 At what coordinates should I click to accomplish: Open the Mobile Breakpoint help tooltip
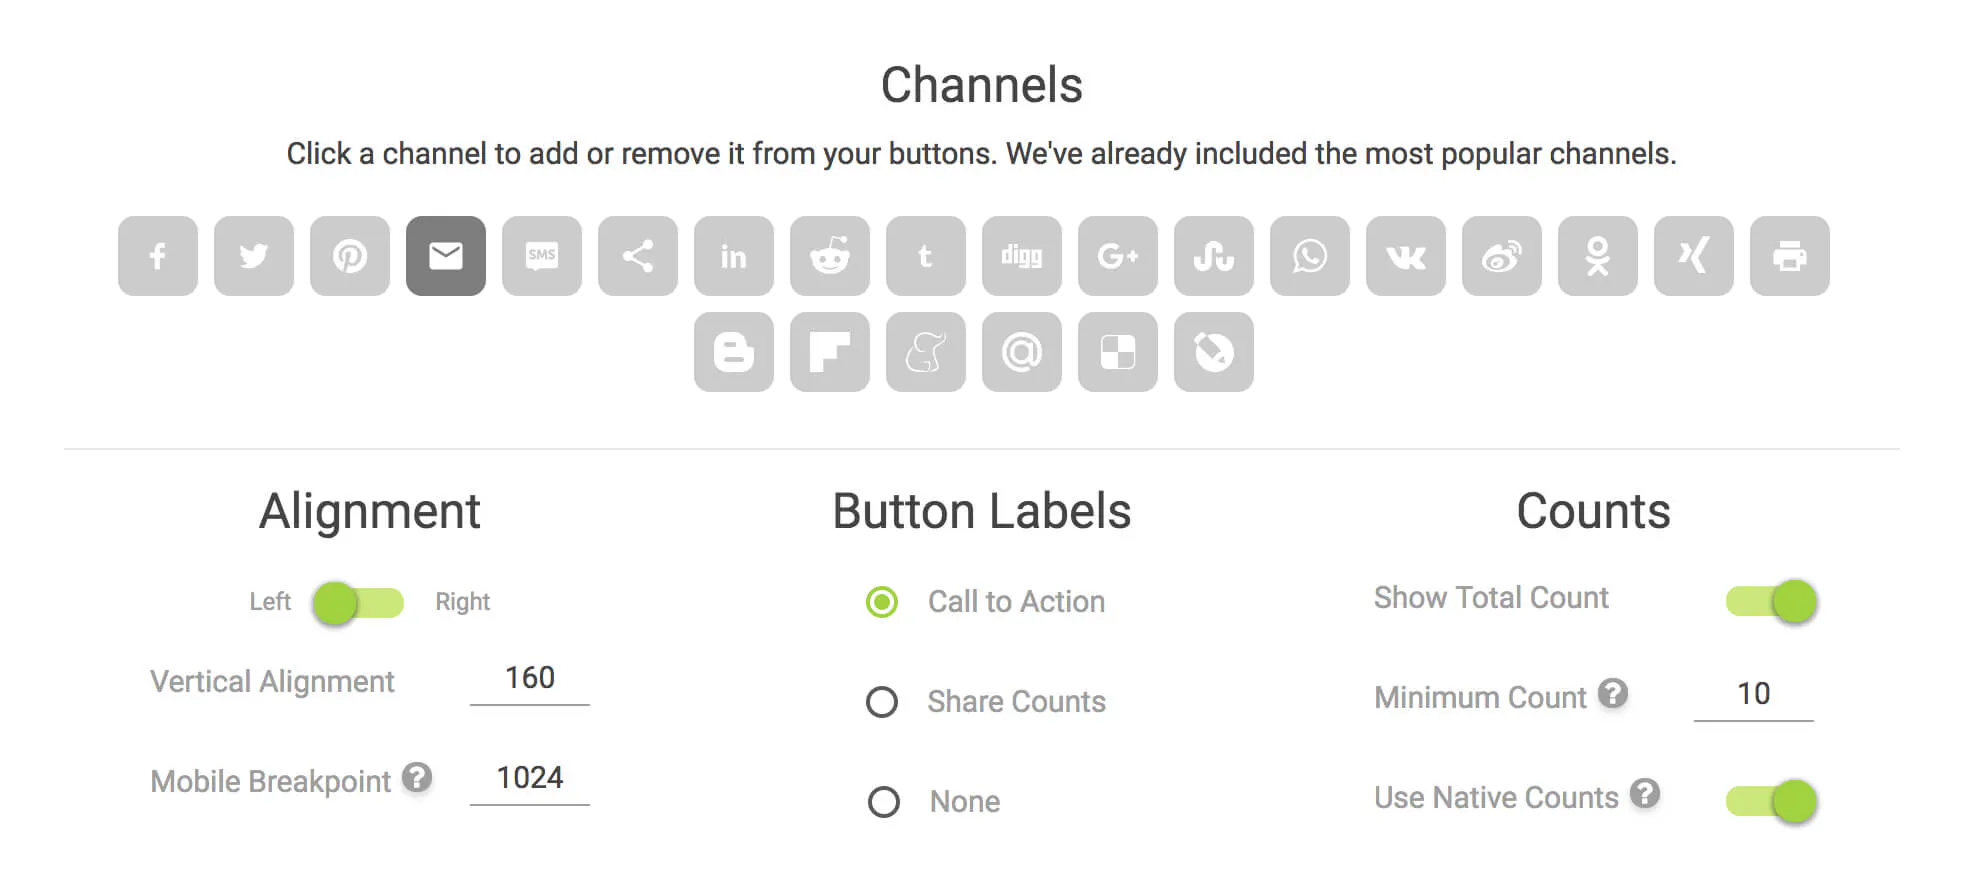(x=417, y=777)
